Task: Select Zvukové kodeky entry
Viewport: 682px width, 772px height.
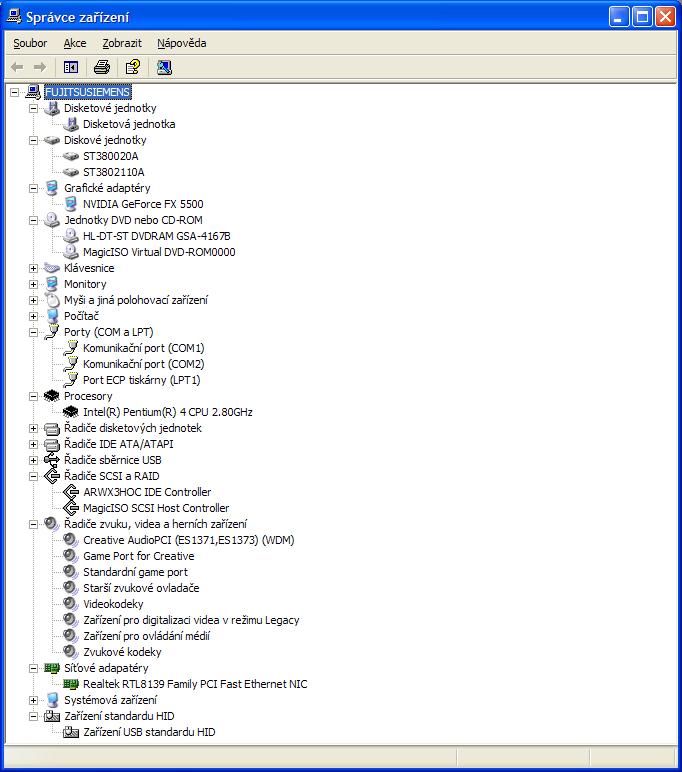Action: (122, 652)
